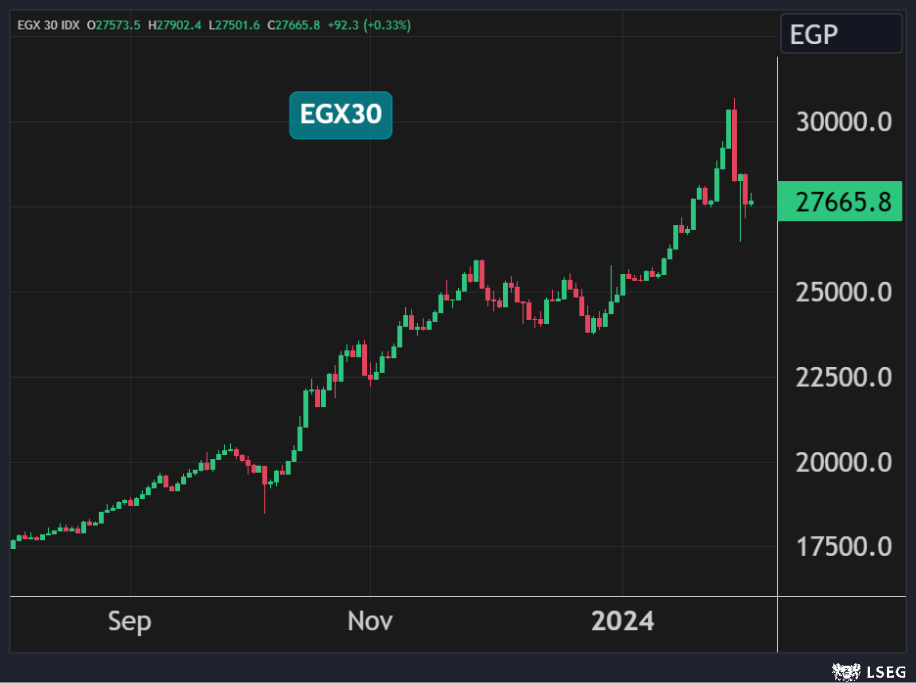Click the tall red candle at the peak
The image size is (916, 683).
coord(735,145)
